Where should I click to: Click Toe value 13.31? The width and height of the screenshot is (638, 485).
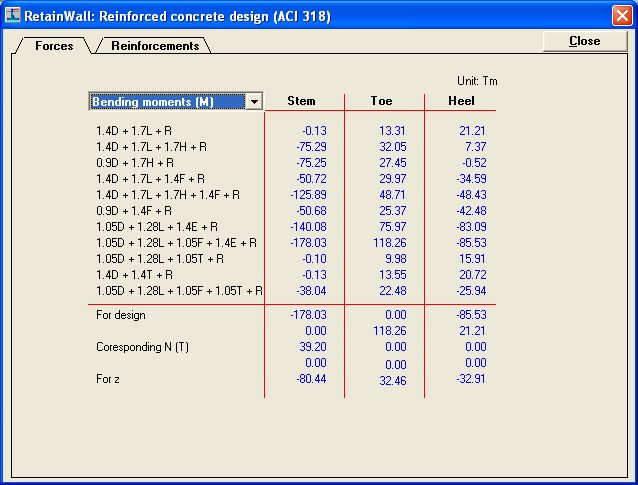click(x=393, y=131)
